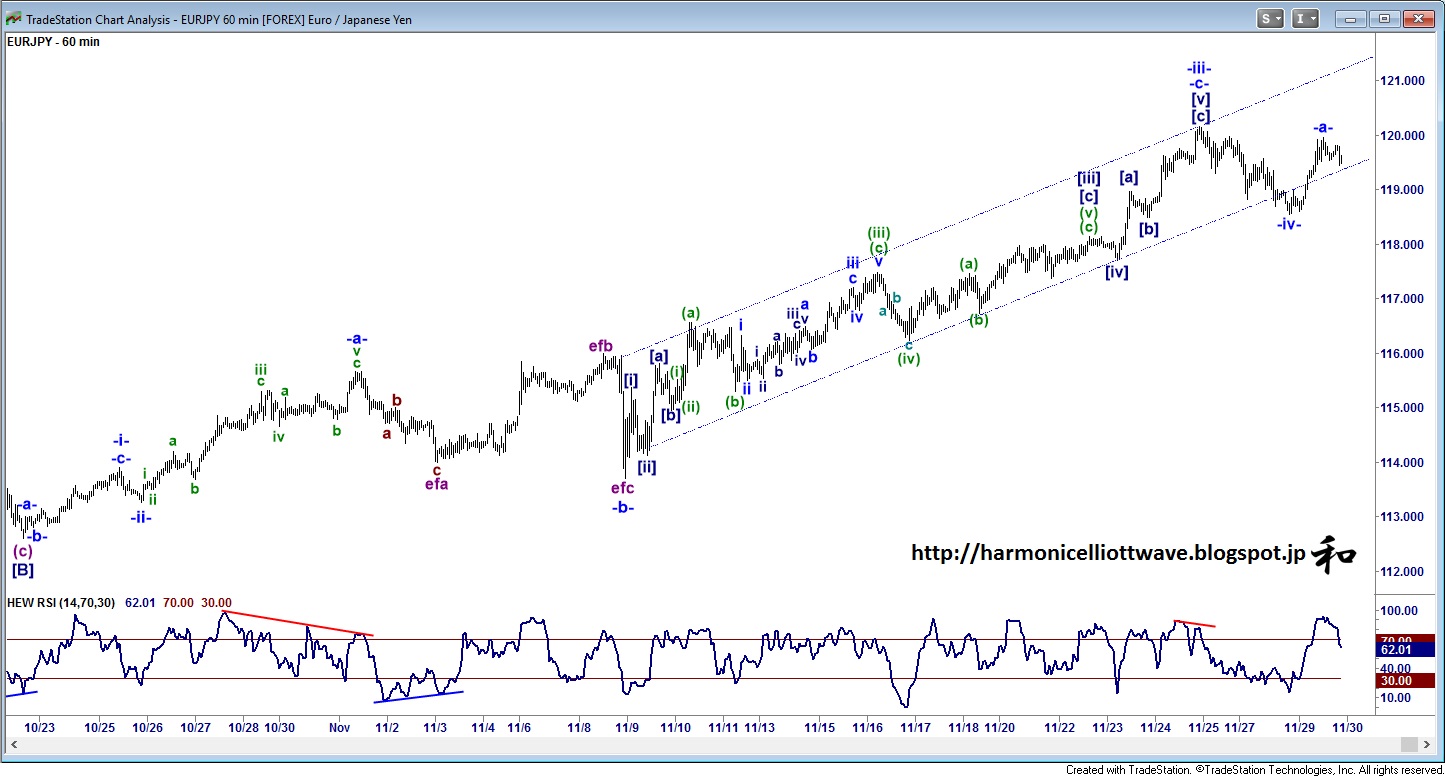This screenshot has width=1445, height=776.
Task: Select the 'efa' wave label
Action: (436, 484)
